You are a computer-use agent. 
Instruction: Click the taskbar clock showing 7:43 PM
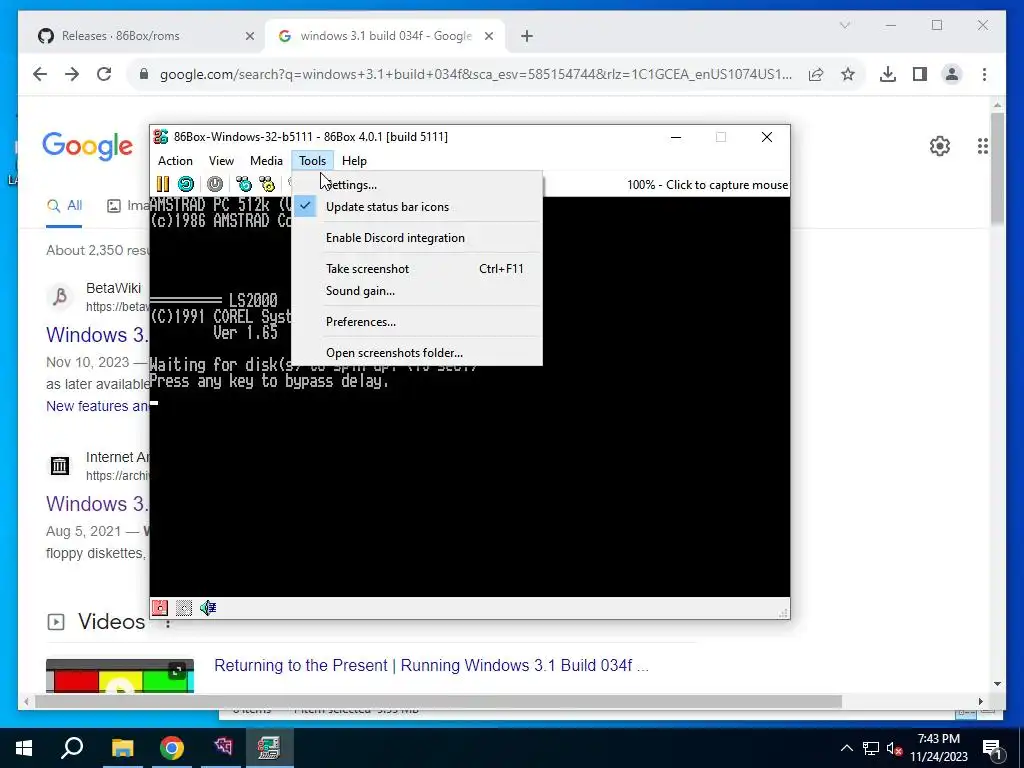(x=938, y=748)
